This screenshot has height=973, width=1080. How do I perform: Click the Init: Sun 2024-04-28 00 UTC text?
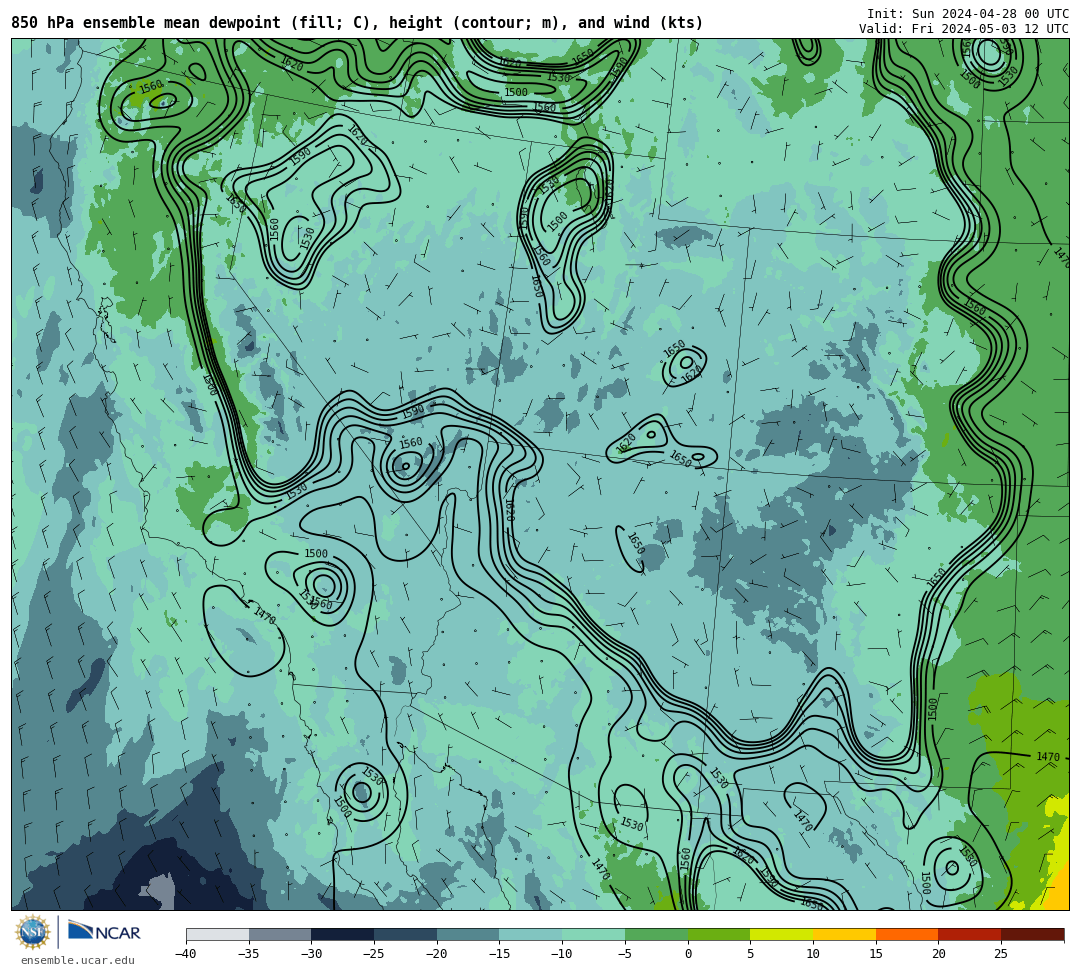tap(968, 14)
